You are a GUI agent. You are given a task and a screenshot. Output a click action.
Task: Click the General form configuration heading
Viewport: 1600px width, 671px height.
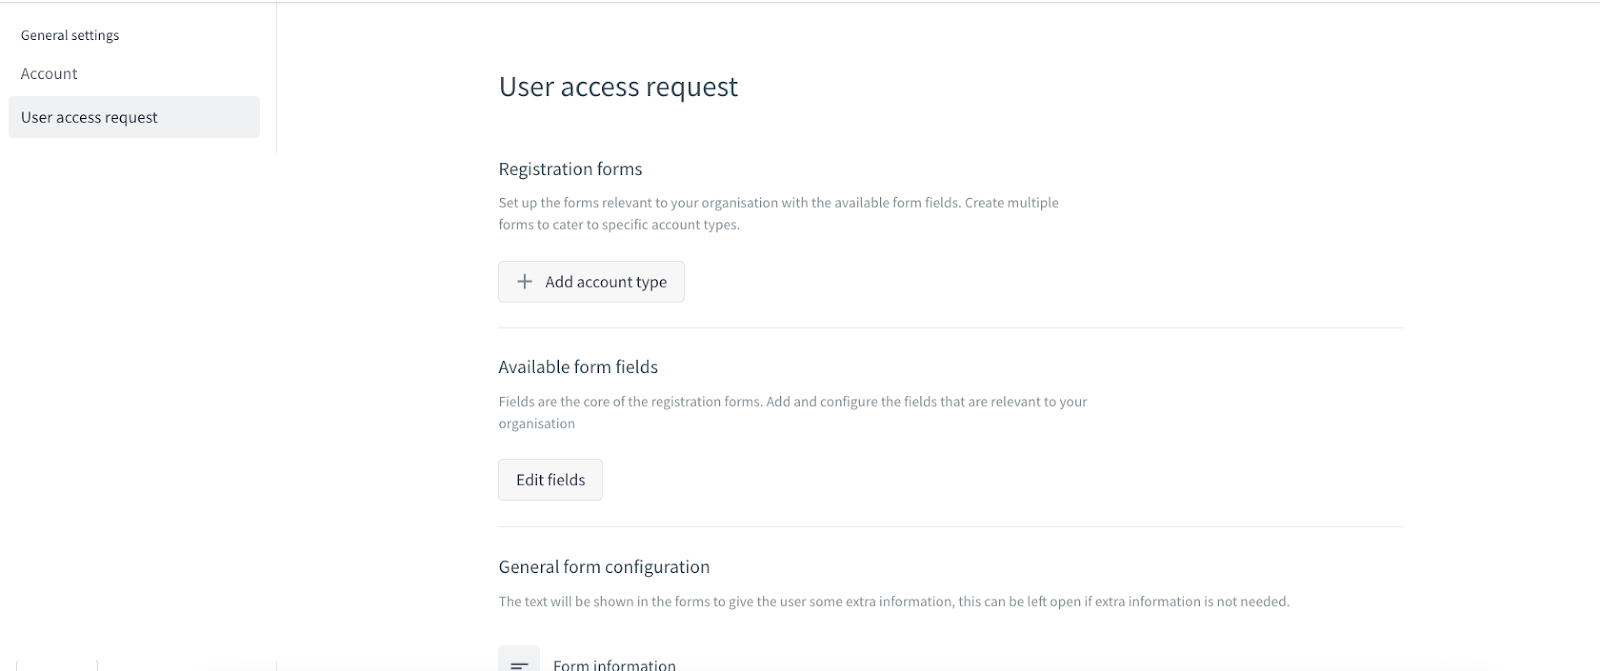coord(604,567)
